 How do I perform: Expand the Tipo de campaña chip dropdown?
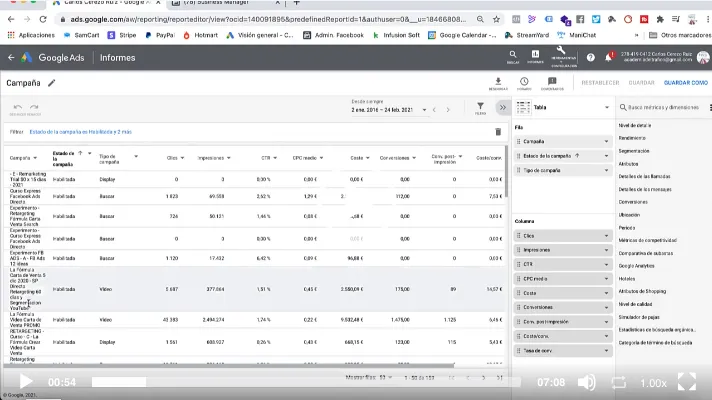(606, 171)
